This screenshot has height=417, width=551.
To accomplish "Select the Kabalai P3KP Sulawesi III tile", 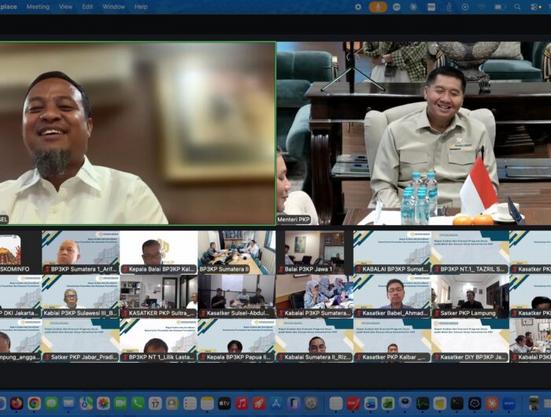I will click(x=80, y=296).
